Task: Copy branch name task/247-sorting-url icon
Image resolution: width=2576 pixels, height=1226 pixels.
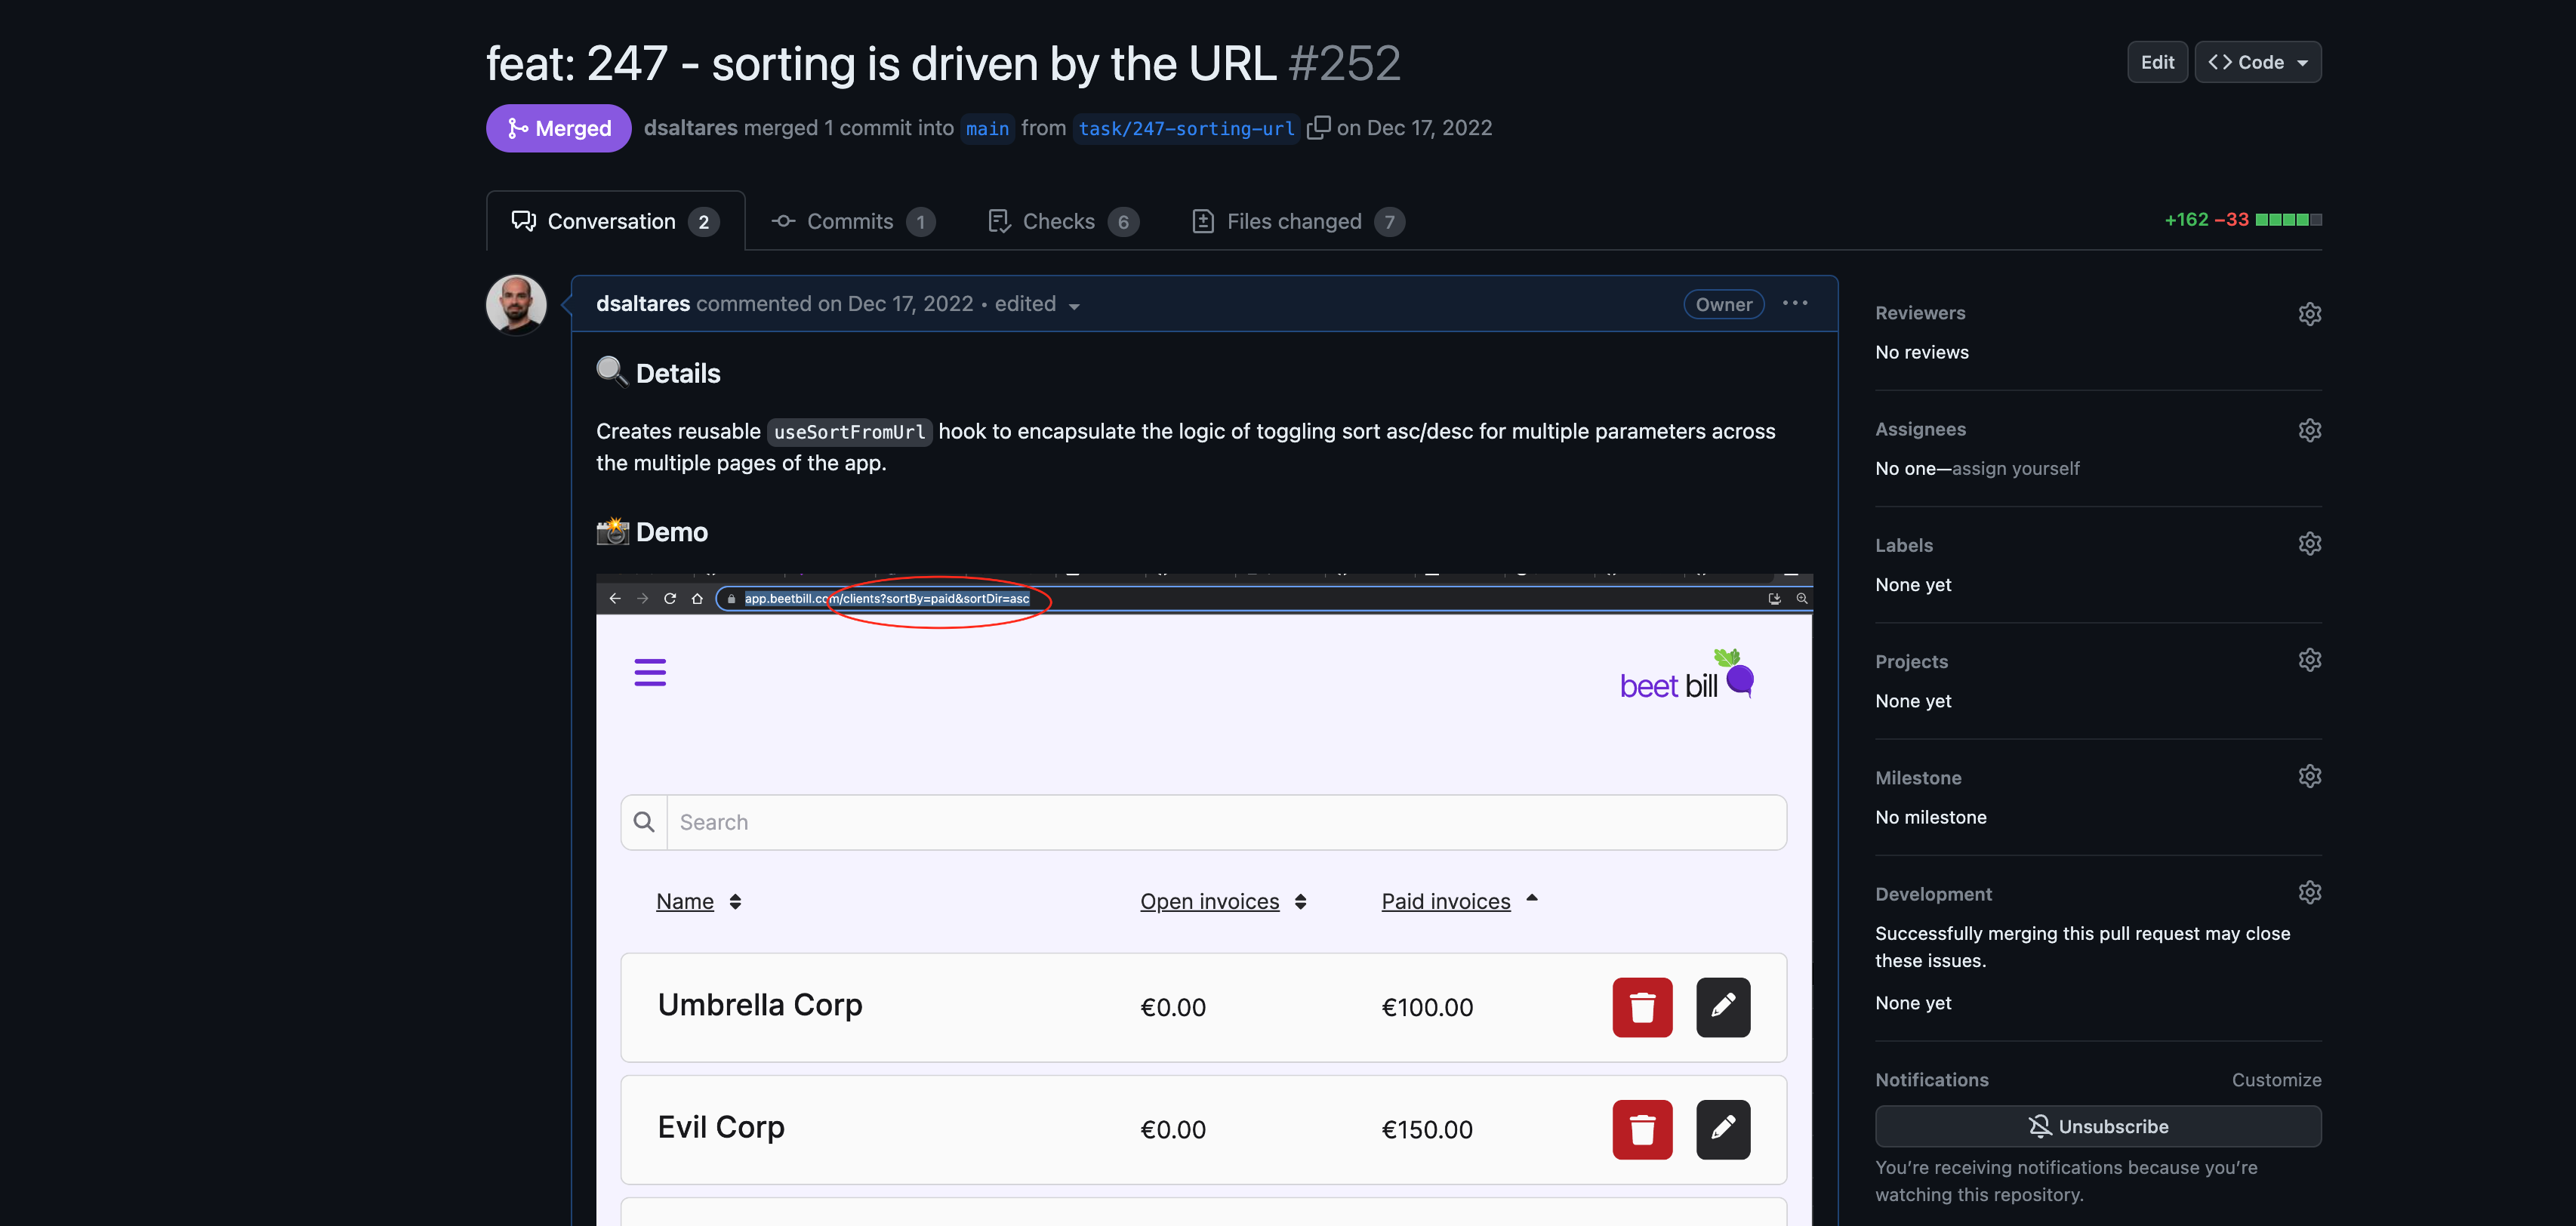Action: coord(1318,127)
